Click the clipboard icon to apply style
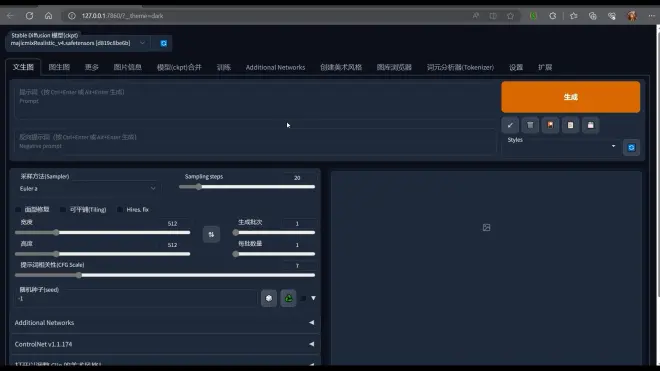This screenshot has height=371, width=660. (x=570, y=125)
